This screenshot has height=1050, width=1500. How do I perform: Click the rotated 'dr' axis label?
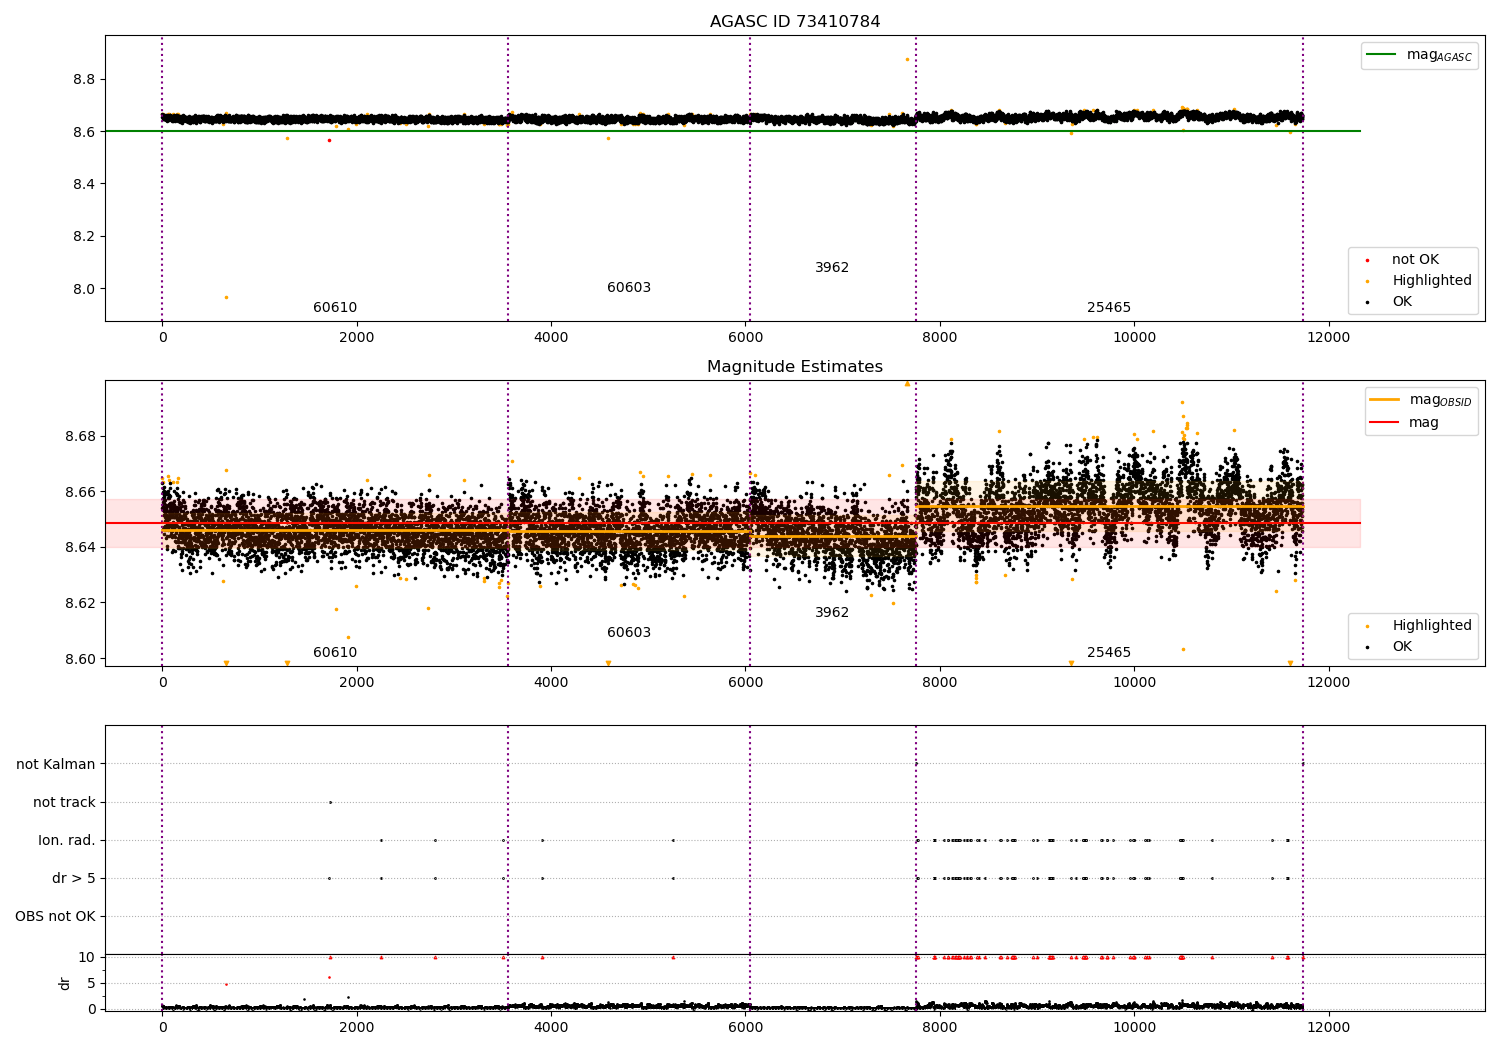(x=65, y=983)
